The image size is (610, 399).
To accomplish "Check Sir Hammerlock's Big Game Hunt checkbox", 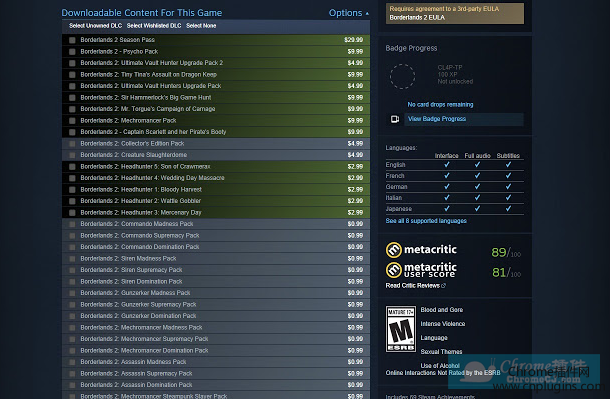I will click(72, 98).
